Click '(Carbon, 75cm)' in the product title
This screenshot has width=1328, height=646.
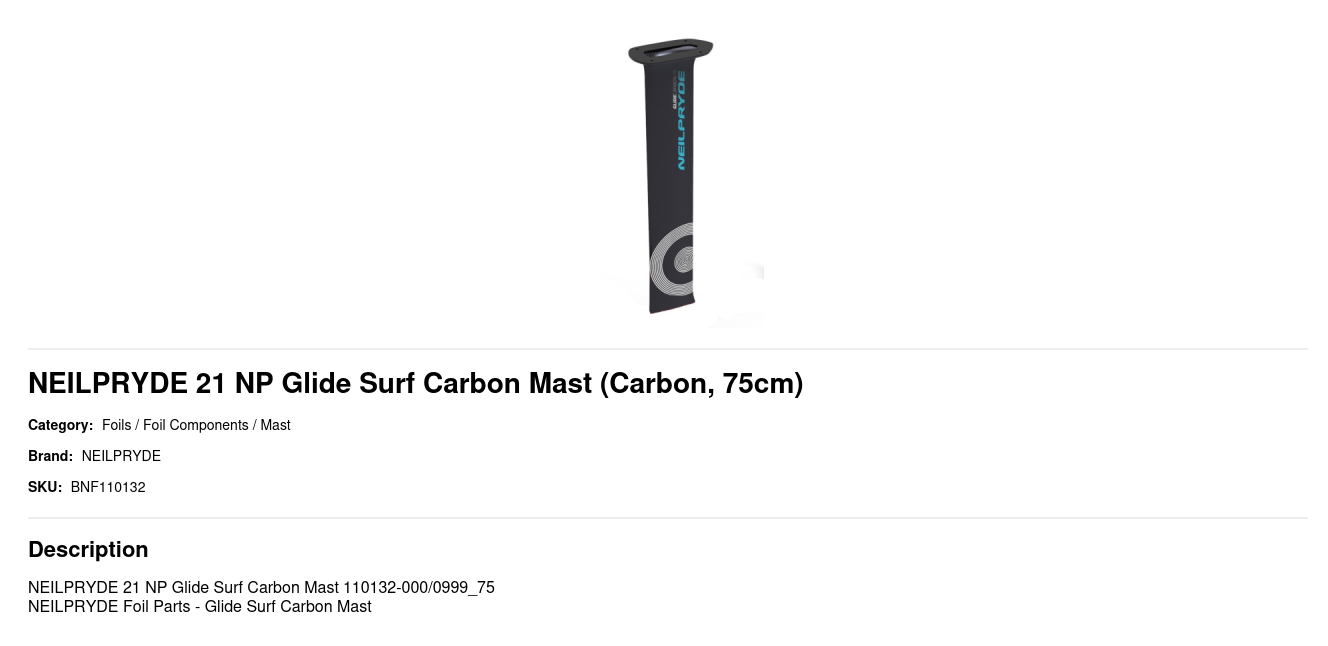701,384
